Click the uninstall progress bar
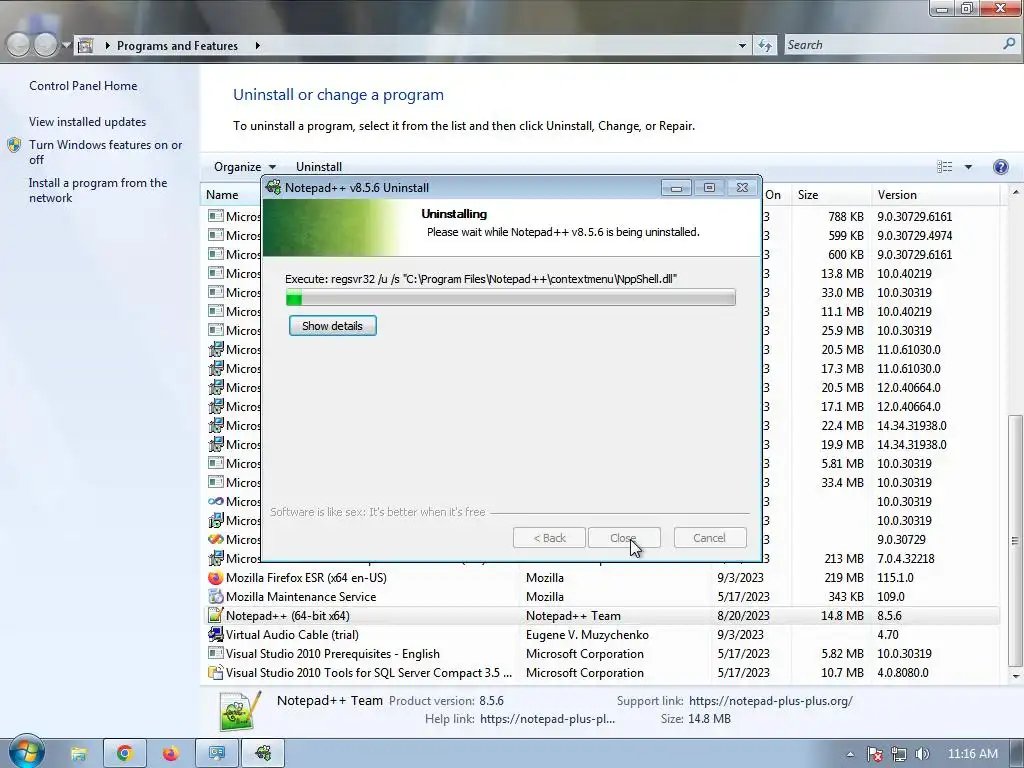This screenshot has height=768, width=1024. tap(511, 297)
